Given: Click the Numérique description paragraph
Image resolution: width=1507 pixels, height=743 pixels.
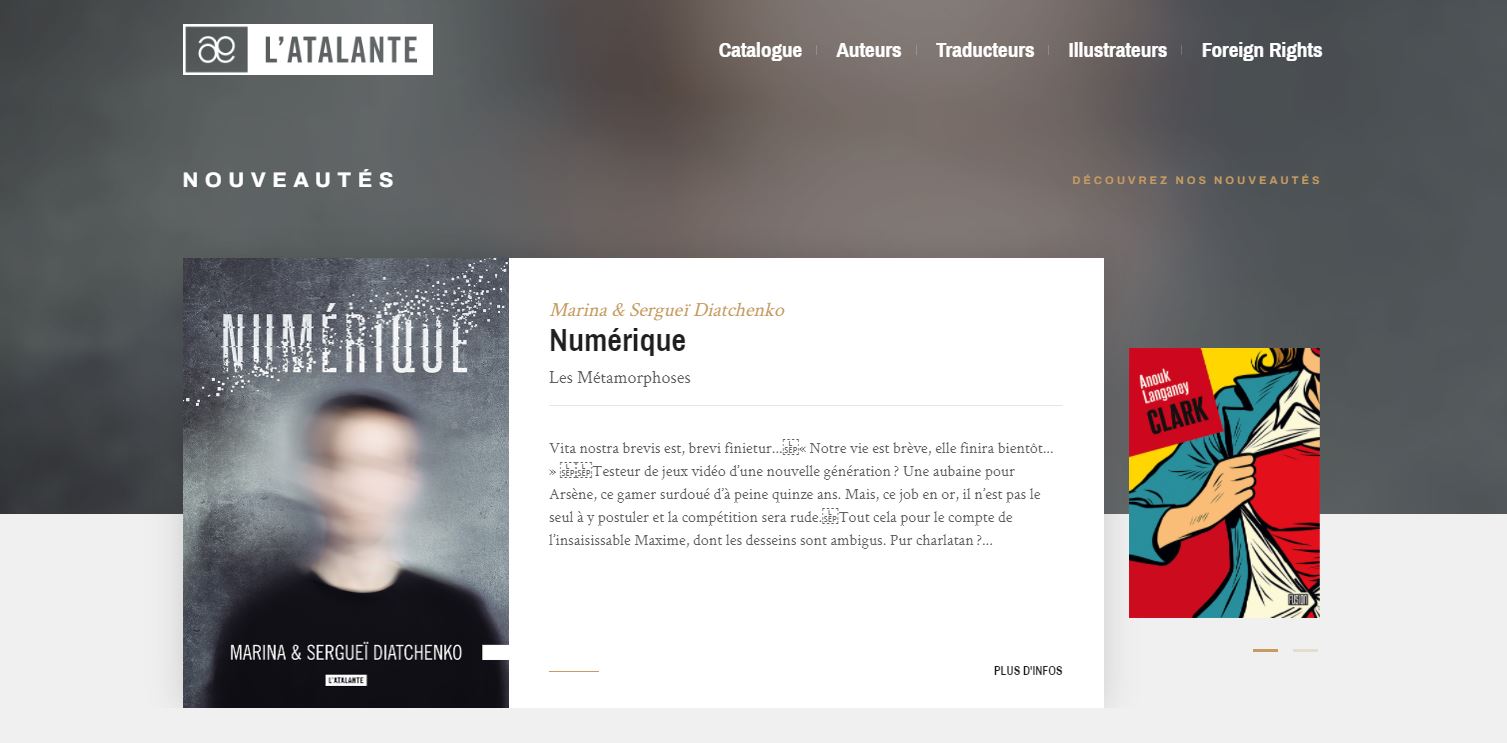Looking at the screenshot, I should click(x=801, y=494).
